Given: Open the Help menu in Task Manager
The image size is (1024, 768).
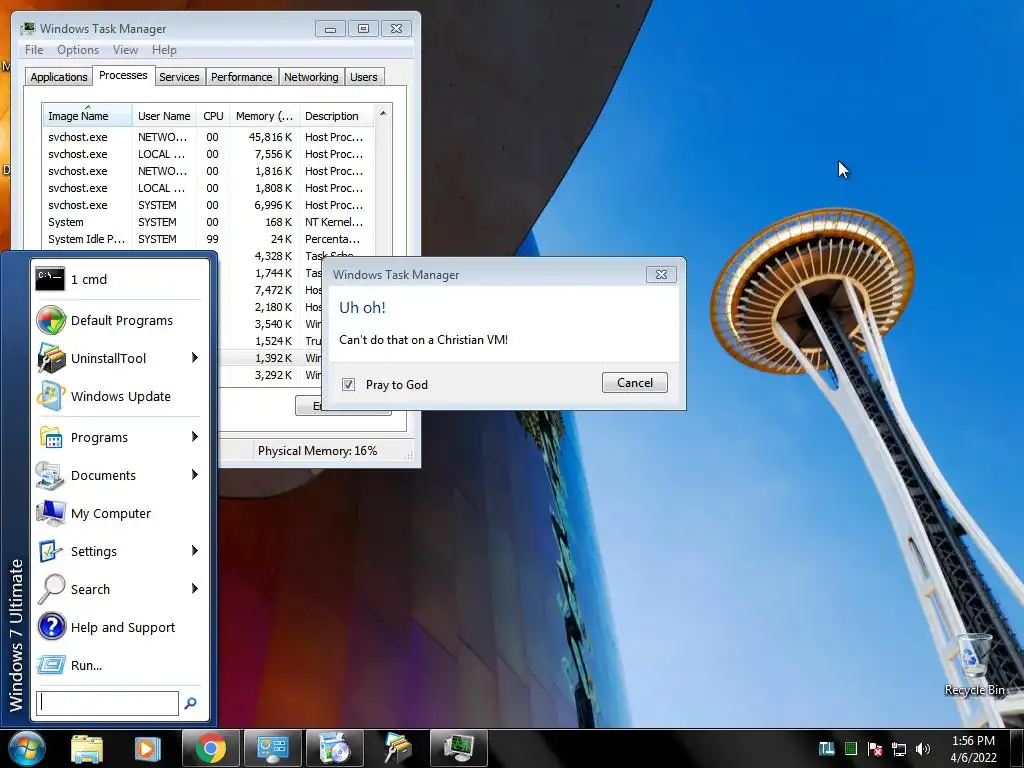Looking at the screenshot, I should pyautogui.click(x=164, y=50).
